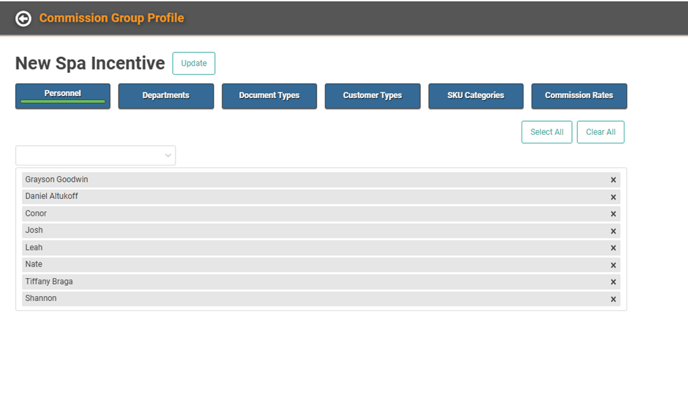688x405 pixels.
Task: Open the SKU Categories tab
Action: [476, 96]
